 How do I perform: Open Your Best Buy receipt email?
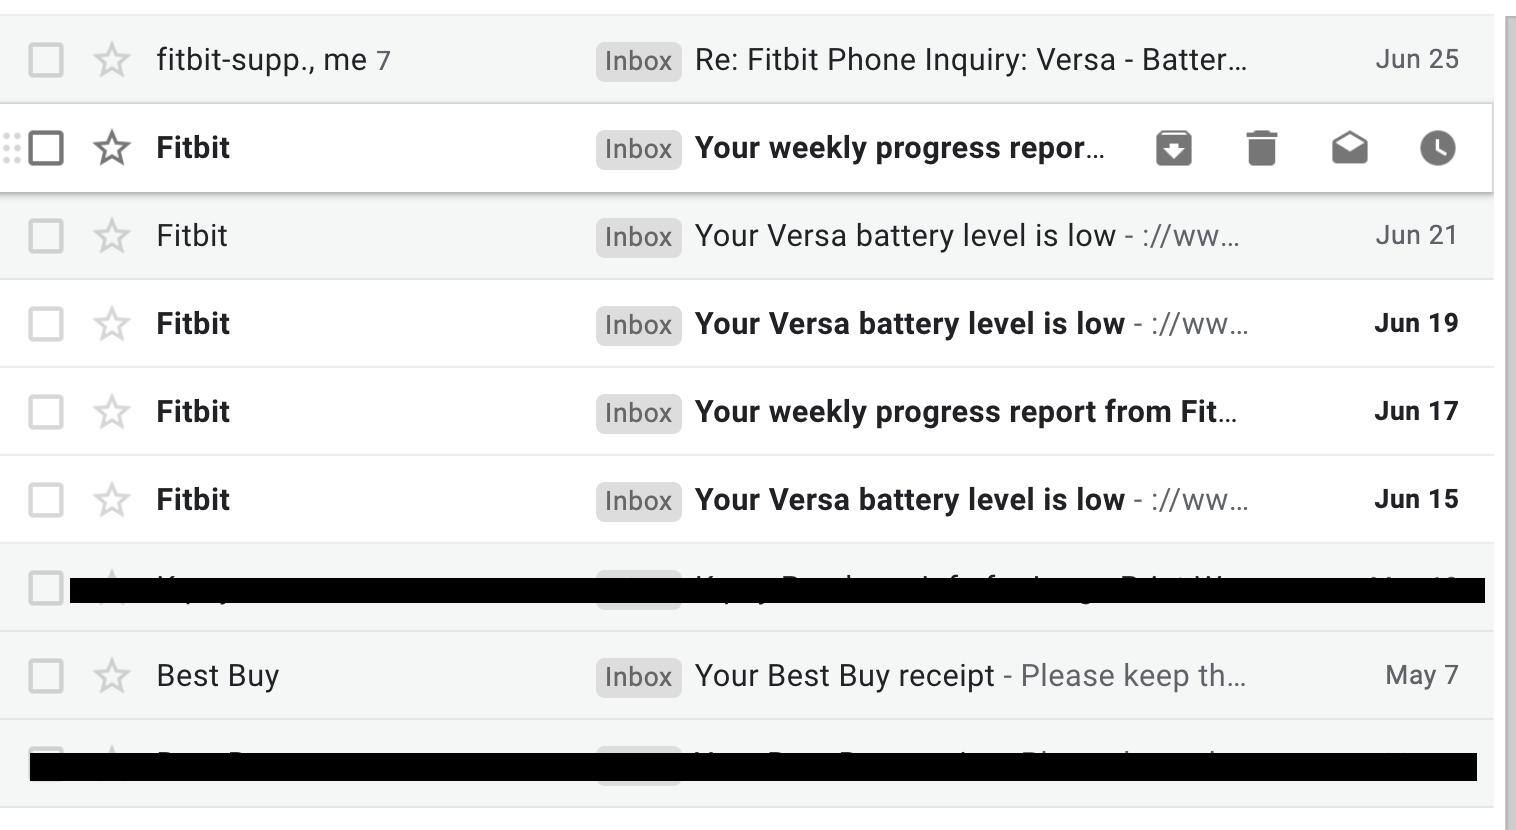(845, 676)
